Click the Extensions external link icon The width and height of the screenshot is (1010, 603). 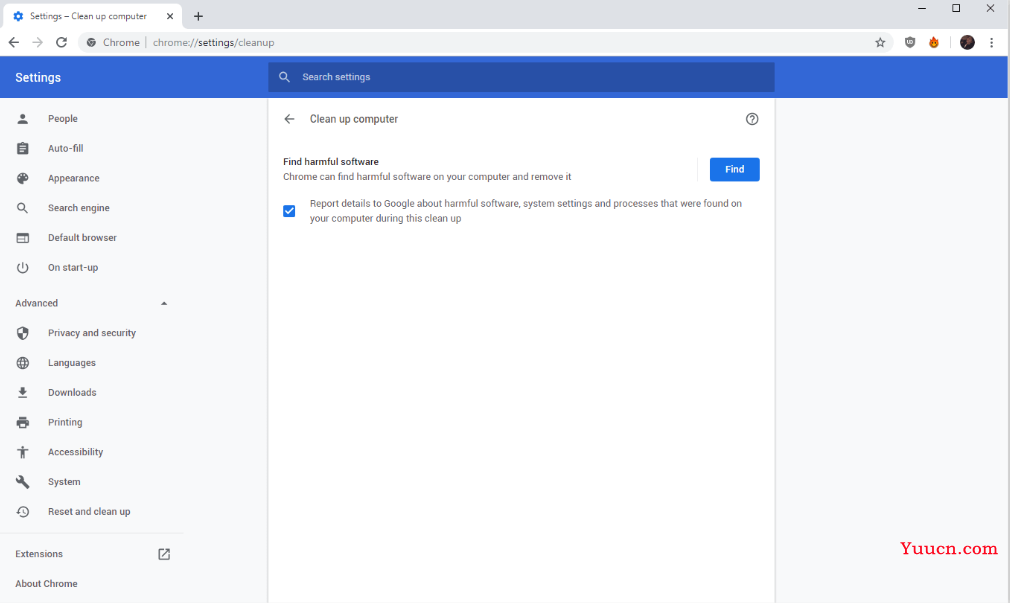coord(164,554)
